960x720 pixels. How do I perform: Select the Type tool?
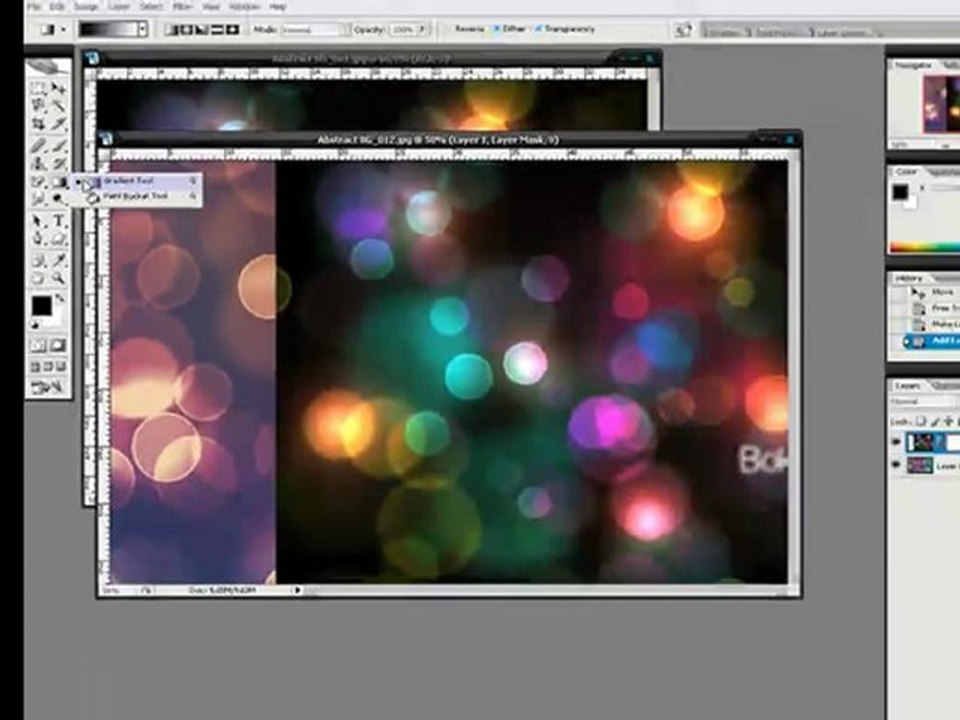coord(58,220)
